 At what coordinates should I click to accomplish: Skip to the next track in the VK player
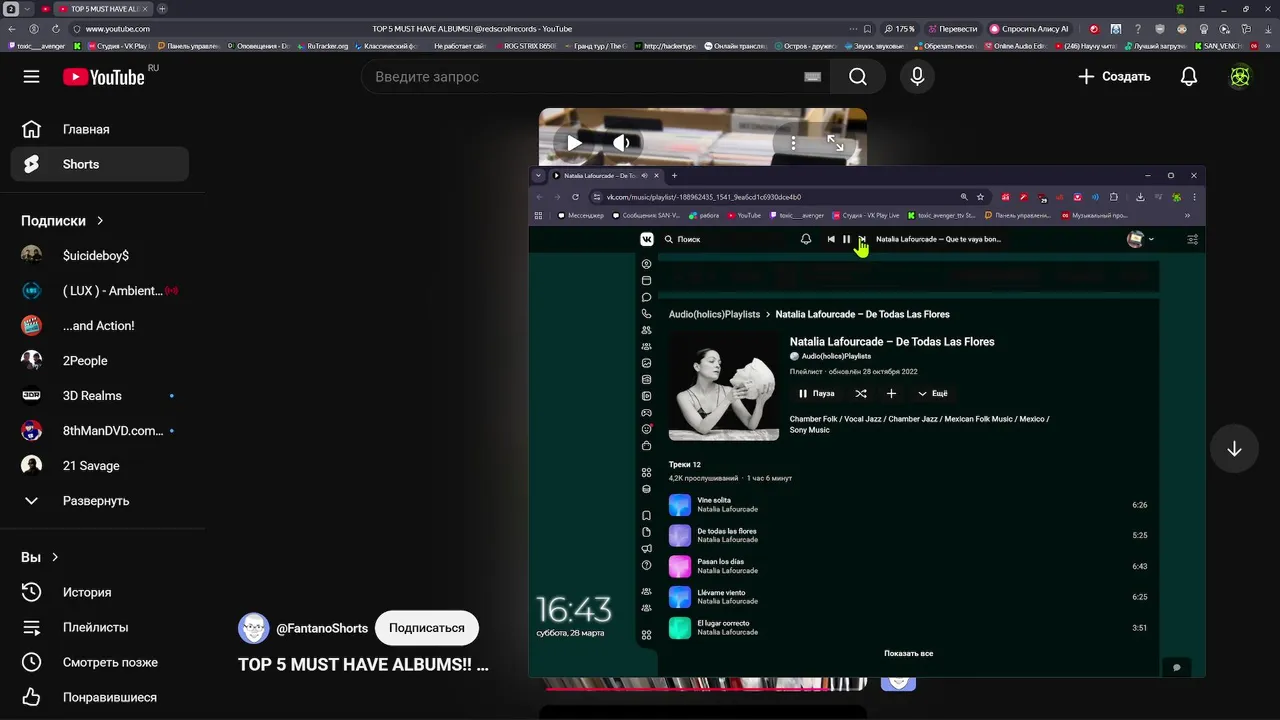861,239
